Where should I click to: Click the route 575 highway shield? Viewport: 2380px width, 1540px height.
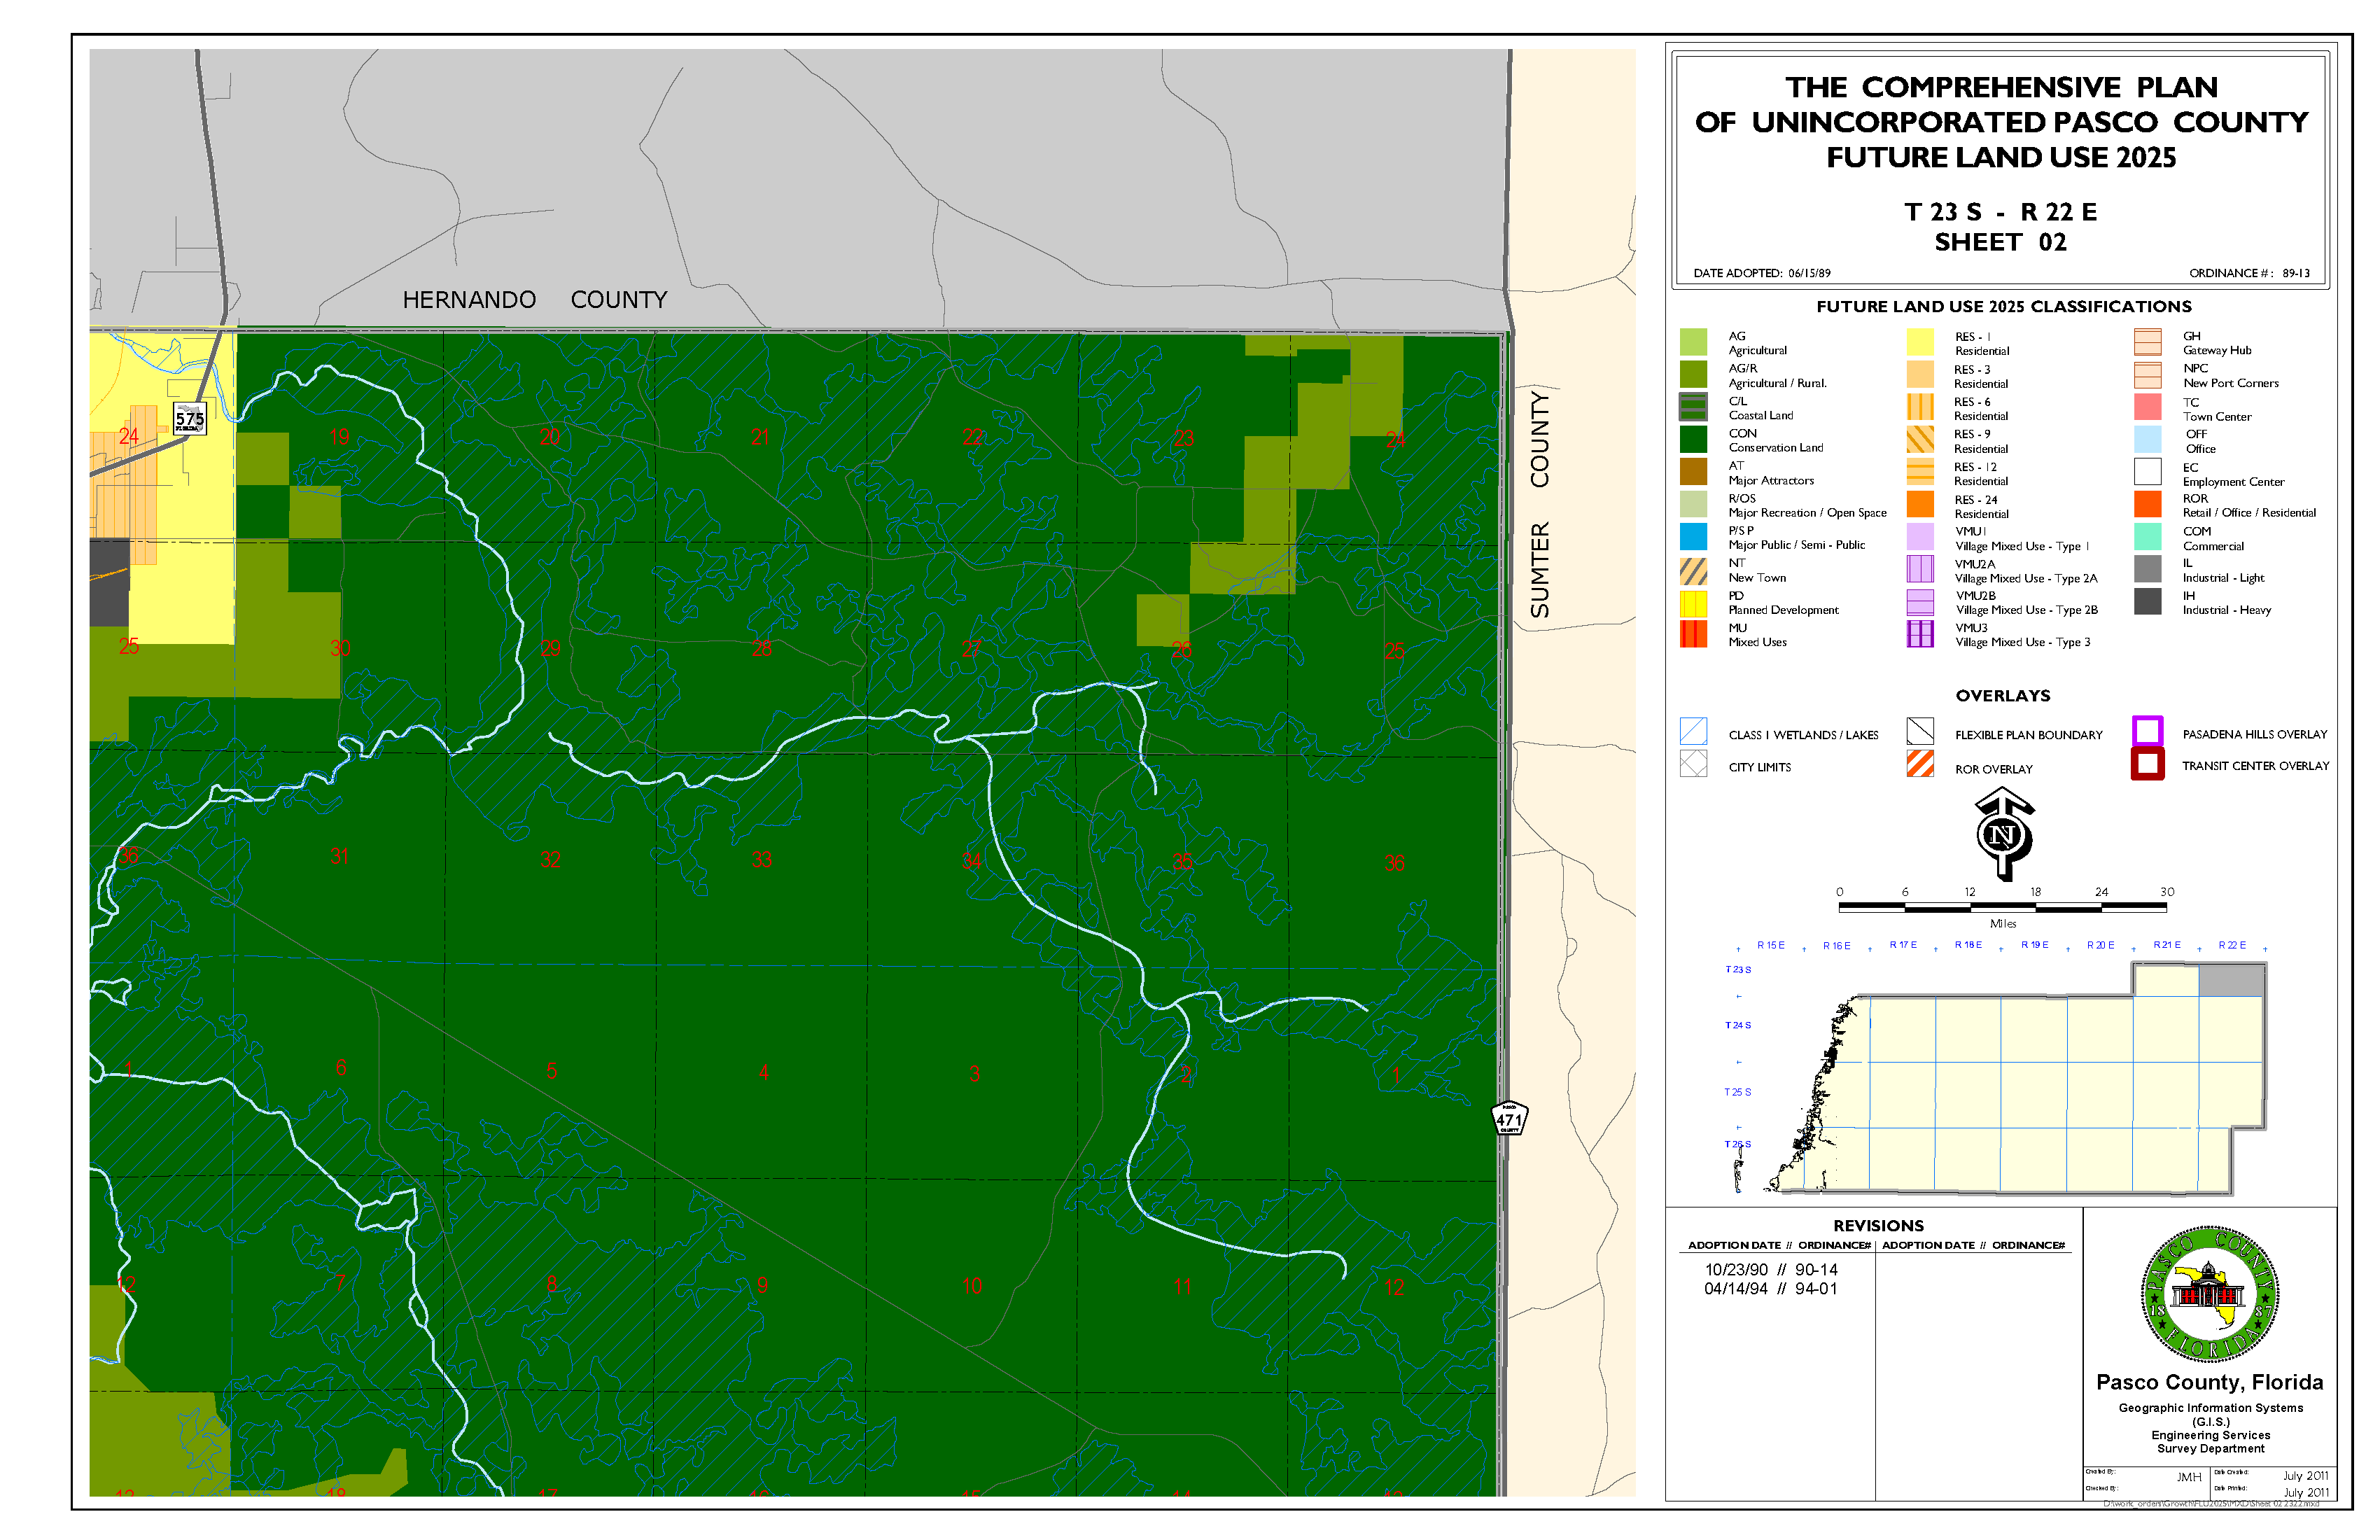189,419
